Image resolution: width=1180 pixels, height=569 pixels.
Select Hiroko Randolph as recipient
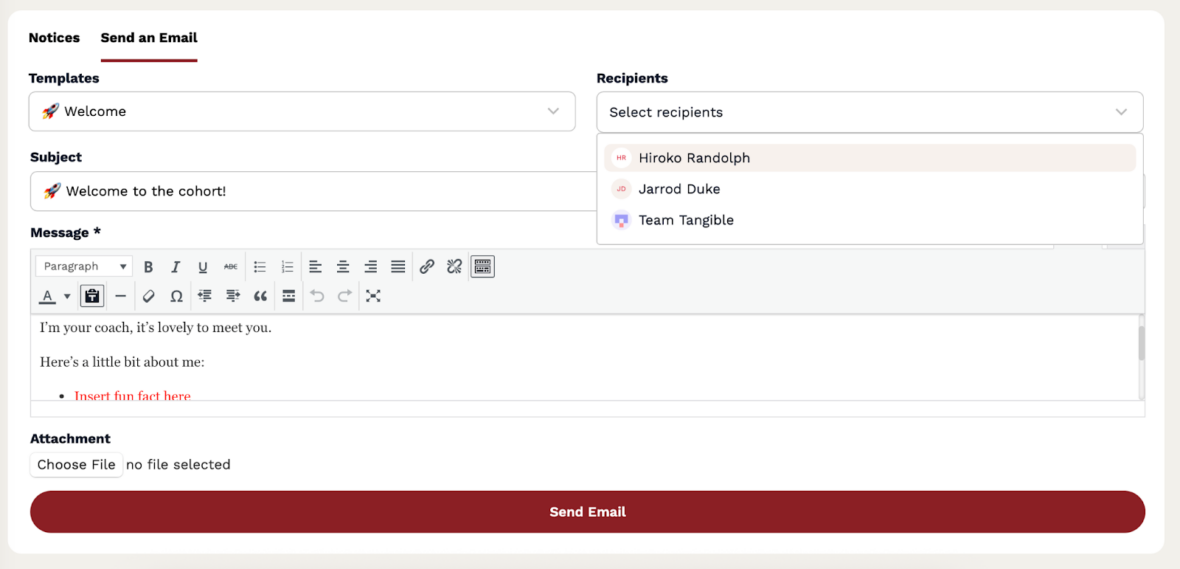[694, 158]
